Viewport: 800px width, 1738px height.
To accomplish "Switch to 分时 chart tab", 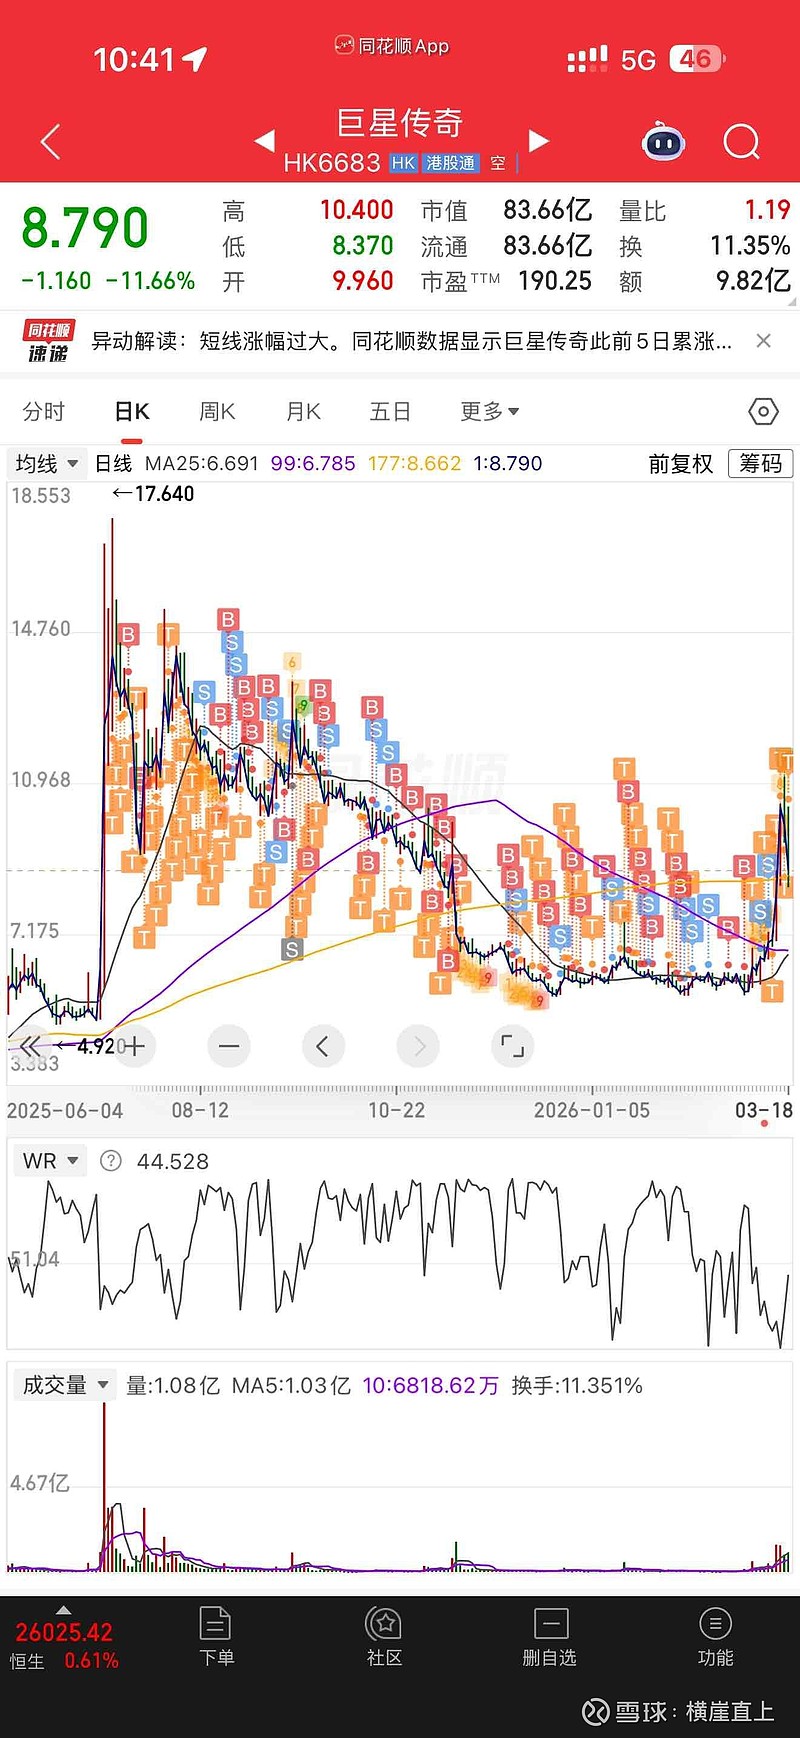I will tap(44, 411).
